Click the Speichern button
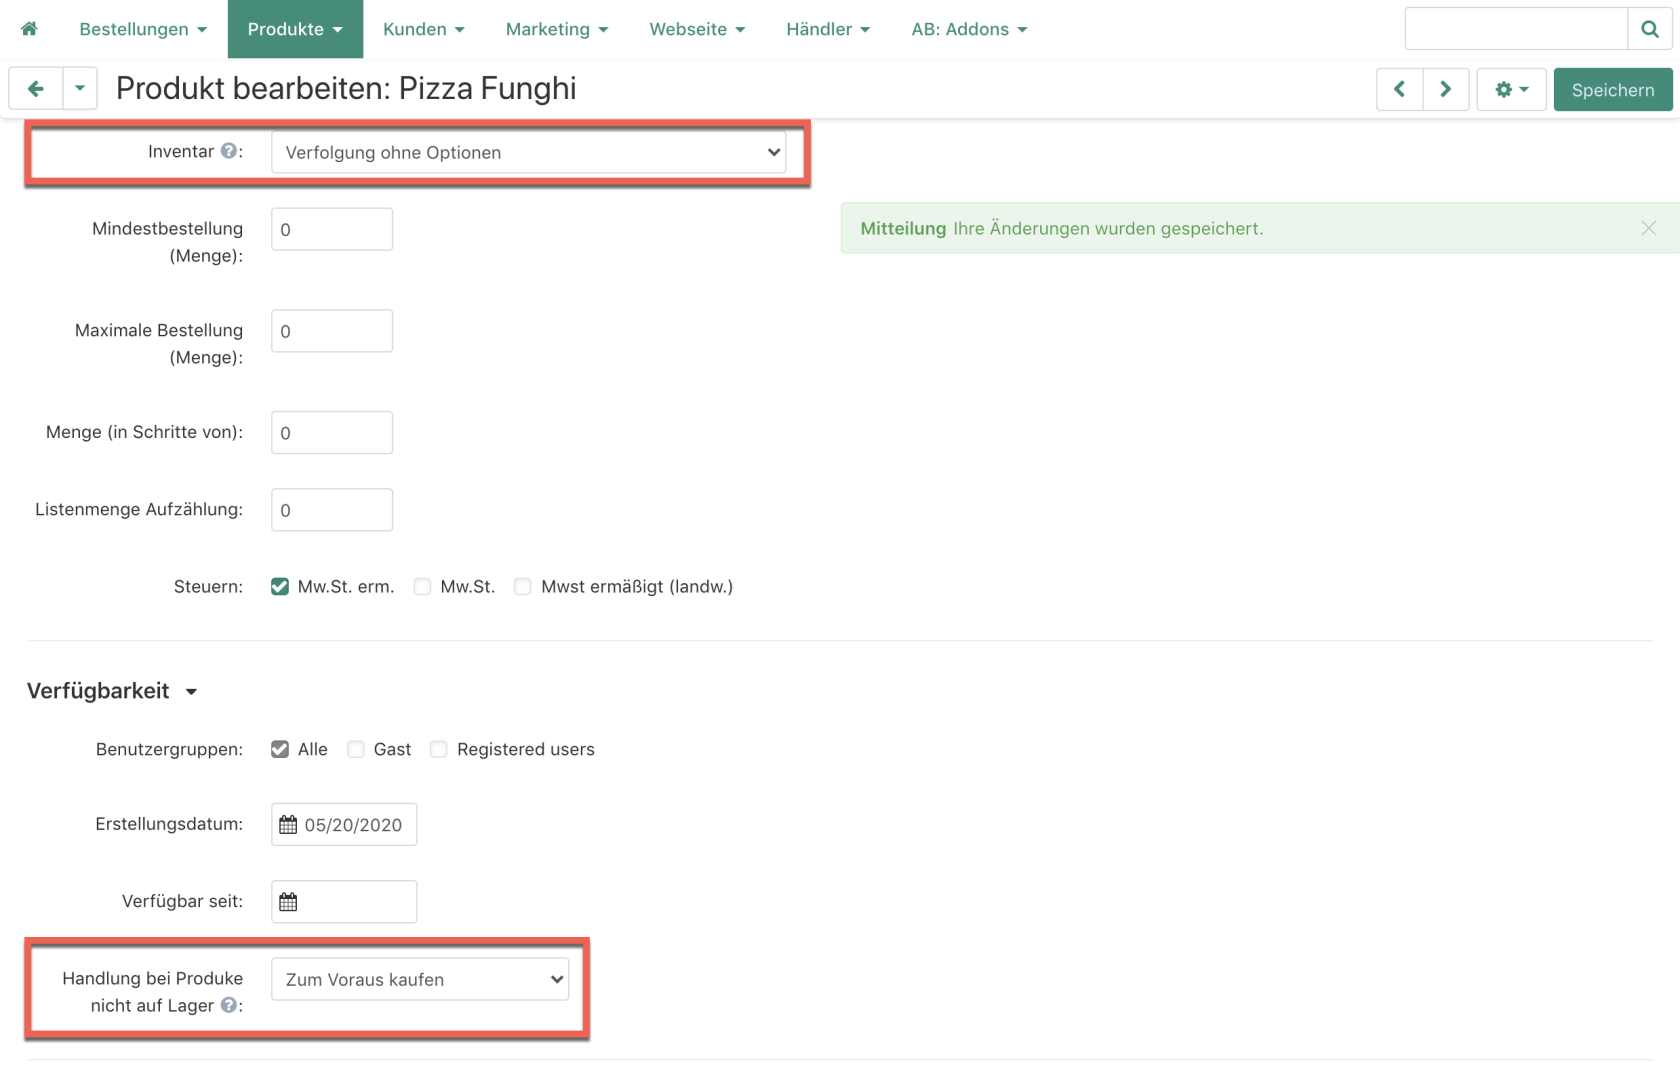The width and height of the screenshot is (1680, 1078). (x=1613, y=89)
